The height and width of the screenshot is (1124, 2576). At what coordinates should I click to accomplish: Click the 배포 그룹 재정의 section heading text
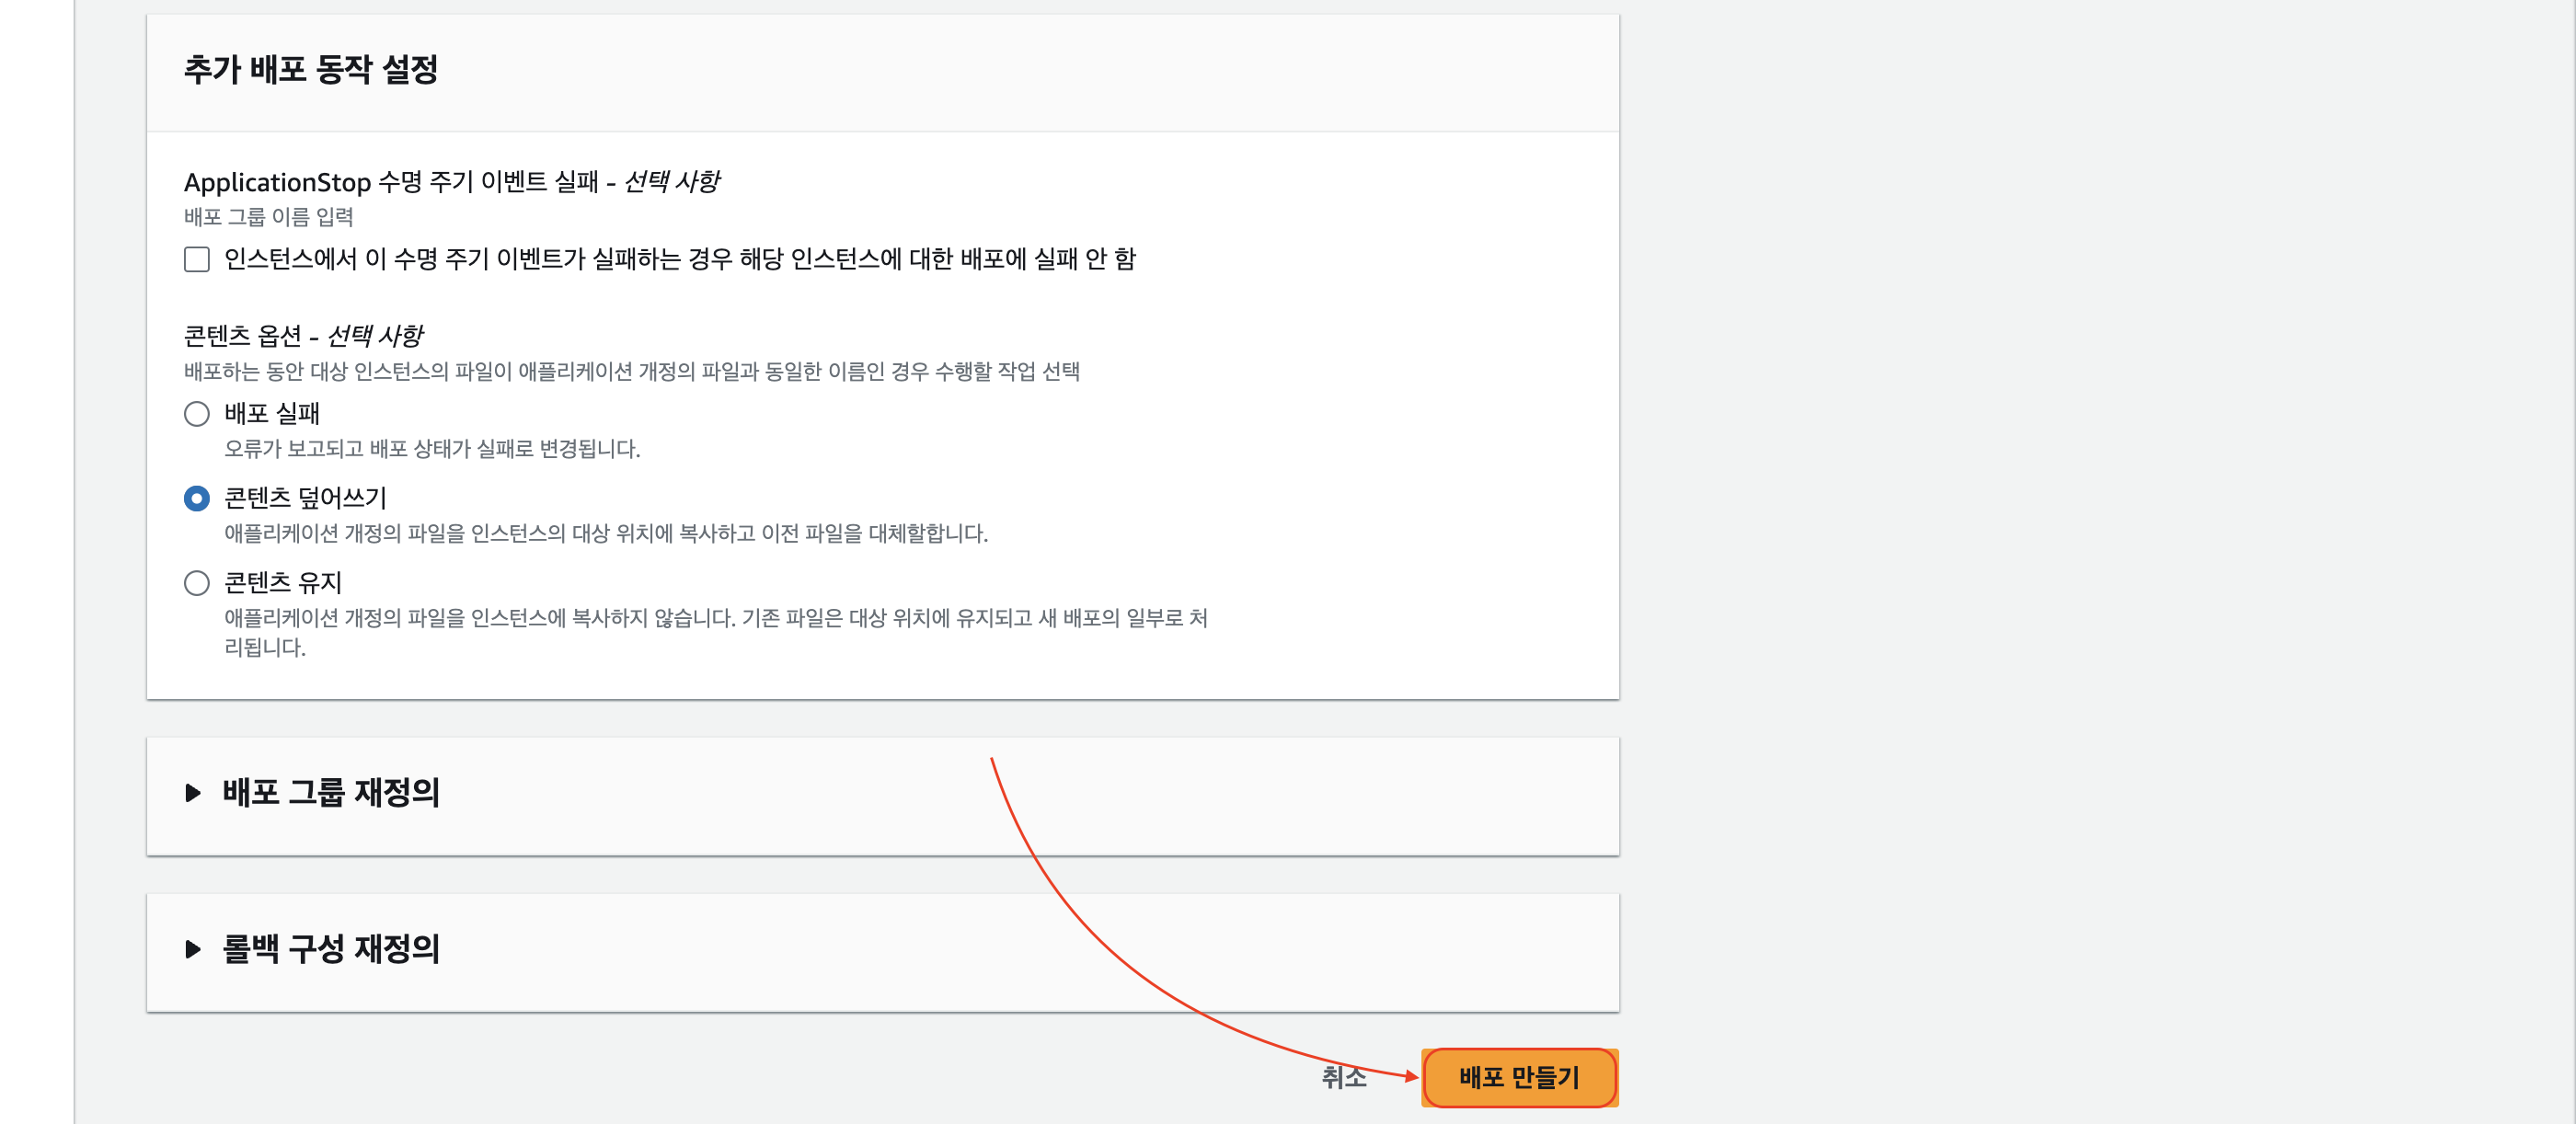330,793
